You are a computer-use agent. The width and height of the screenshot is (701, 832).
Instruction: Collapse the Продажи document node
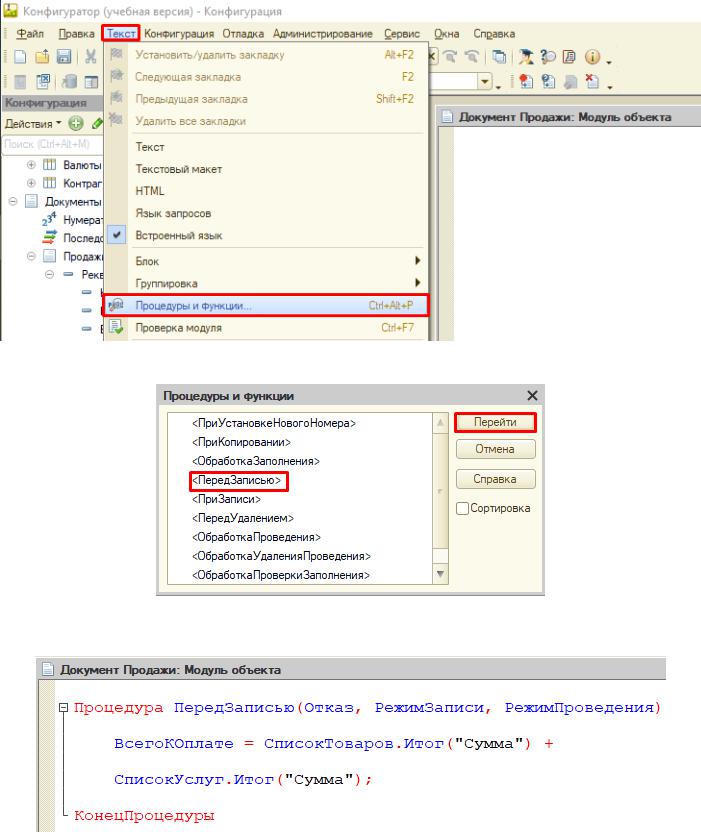(31, 256)
